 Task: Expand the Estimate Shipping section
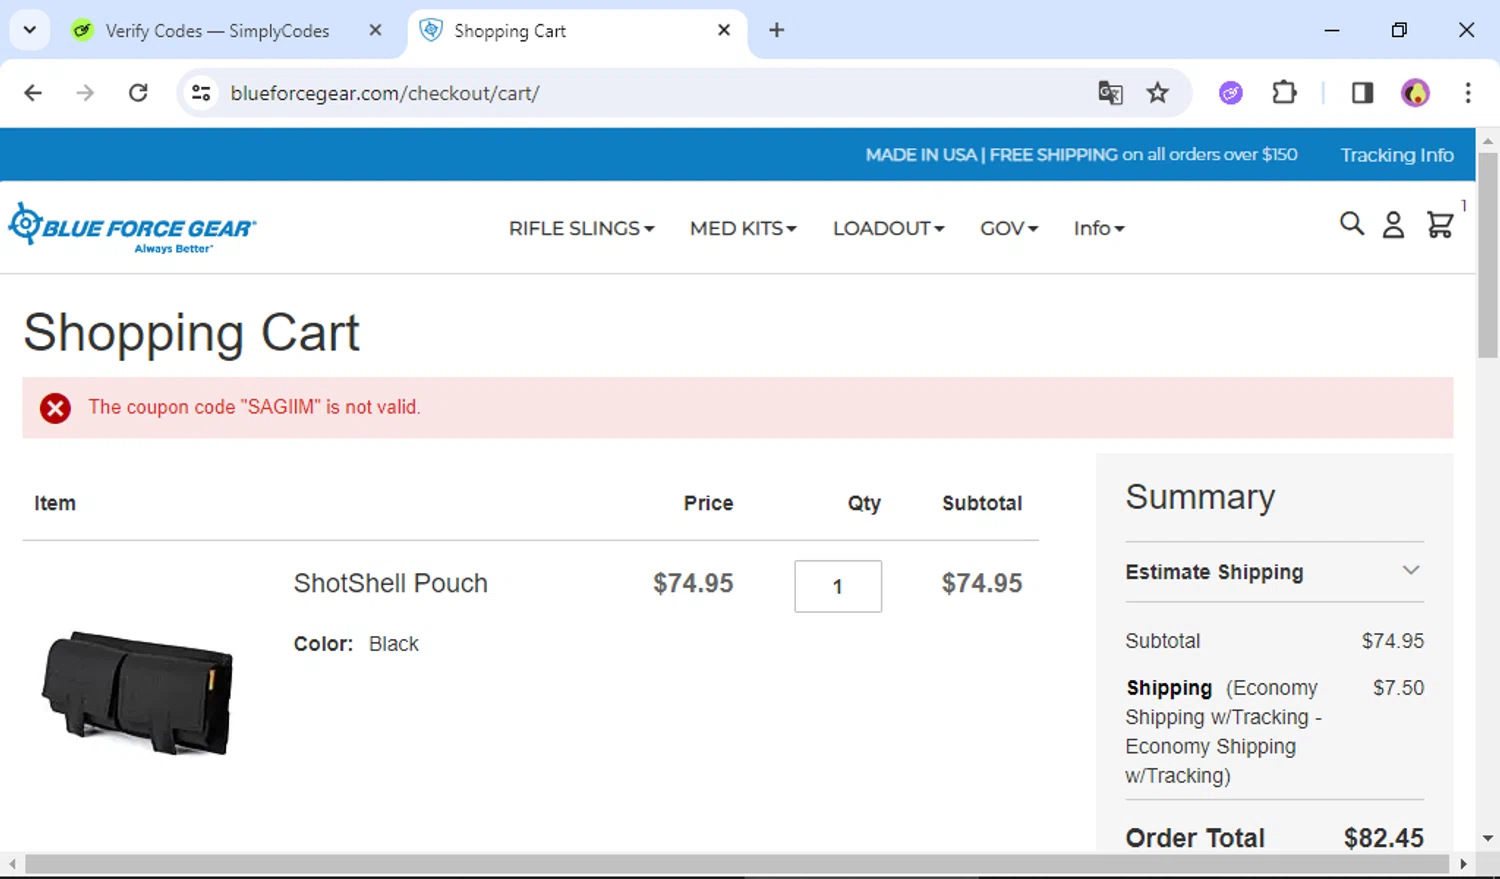pyautogui.click(x=1274, y=572)
